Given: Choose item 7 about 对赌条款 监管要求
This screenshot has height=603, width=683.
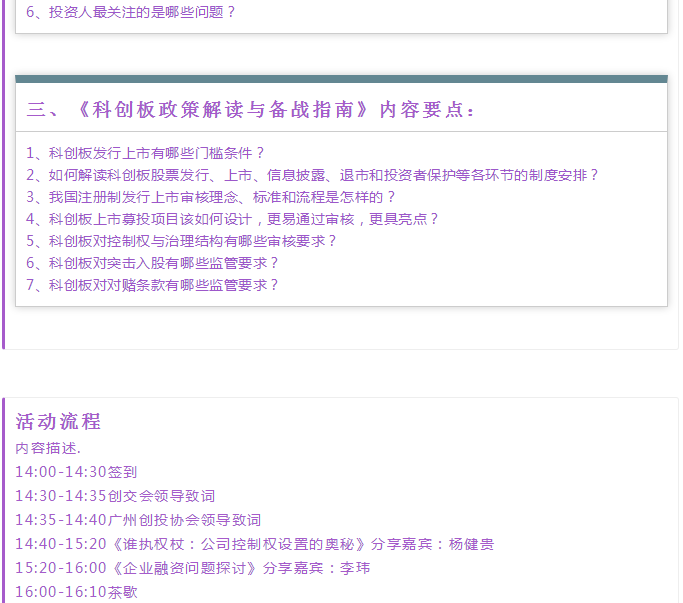Looking at the screenshot, I should (152, 285).
